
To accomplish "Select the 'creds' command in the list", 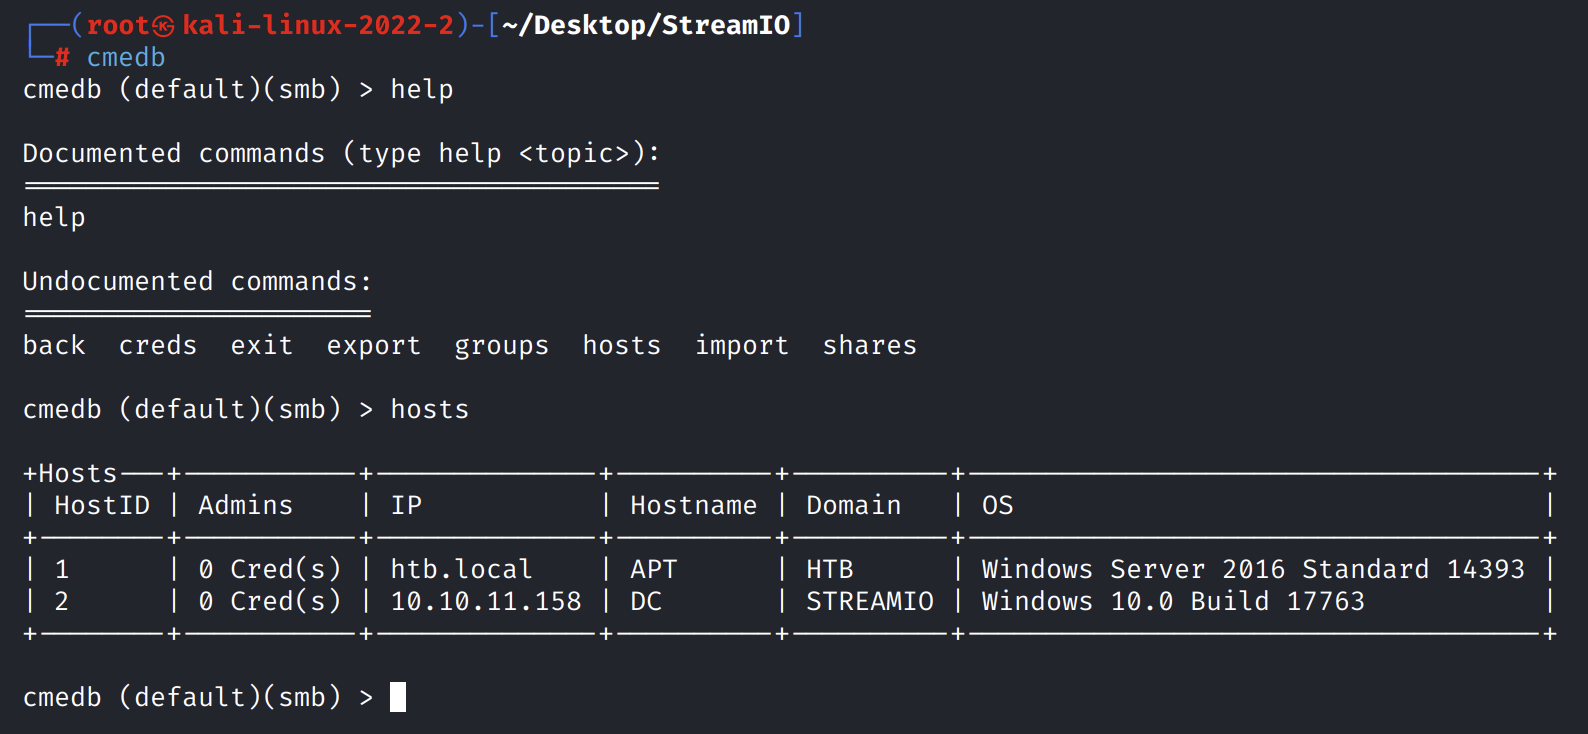I will pyautogui.click(x=158, y=345).
